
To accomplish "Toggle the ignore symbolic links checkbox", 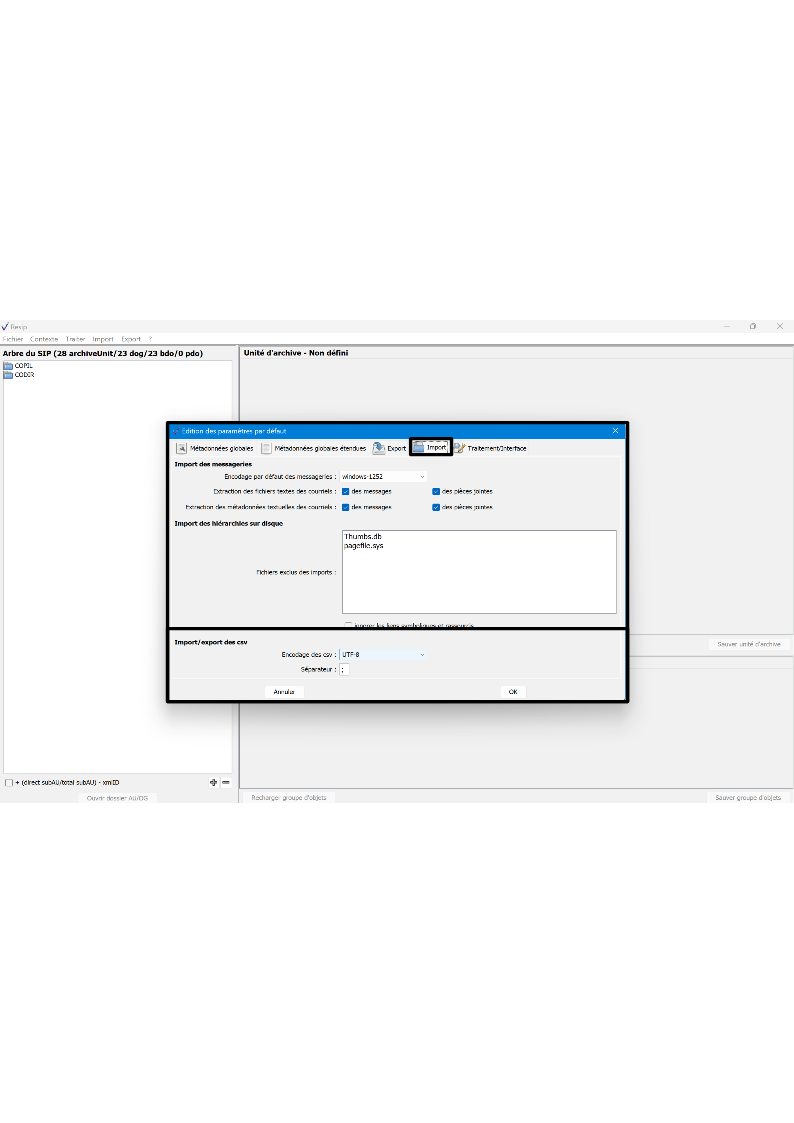I will (x=348, y=626).
